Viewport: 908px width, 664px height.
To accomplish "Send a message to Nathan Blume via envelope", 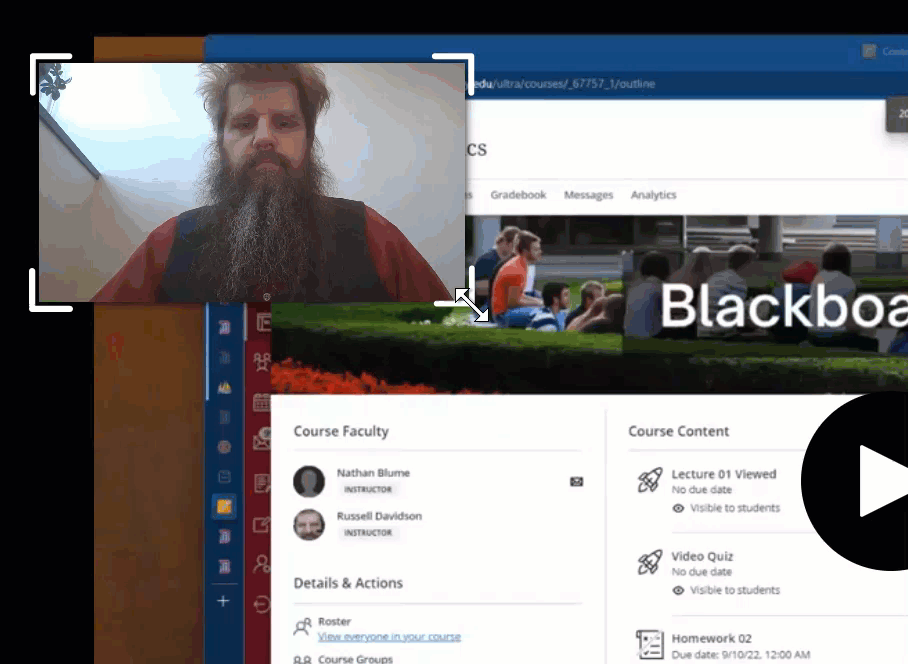I will (576, 482).
